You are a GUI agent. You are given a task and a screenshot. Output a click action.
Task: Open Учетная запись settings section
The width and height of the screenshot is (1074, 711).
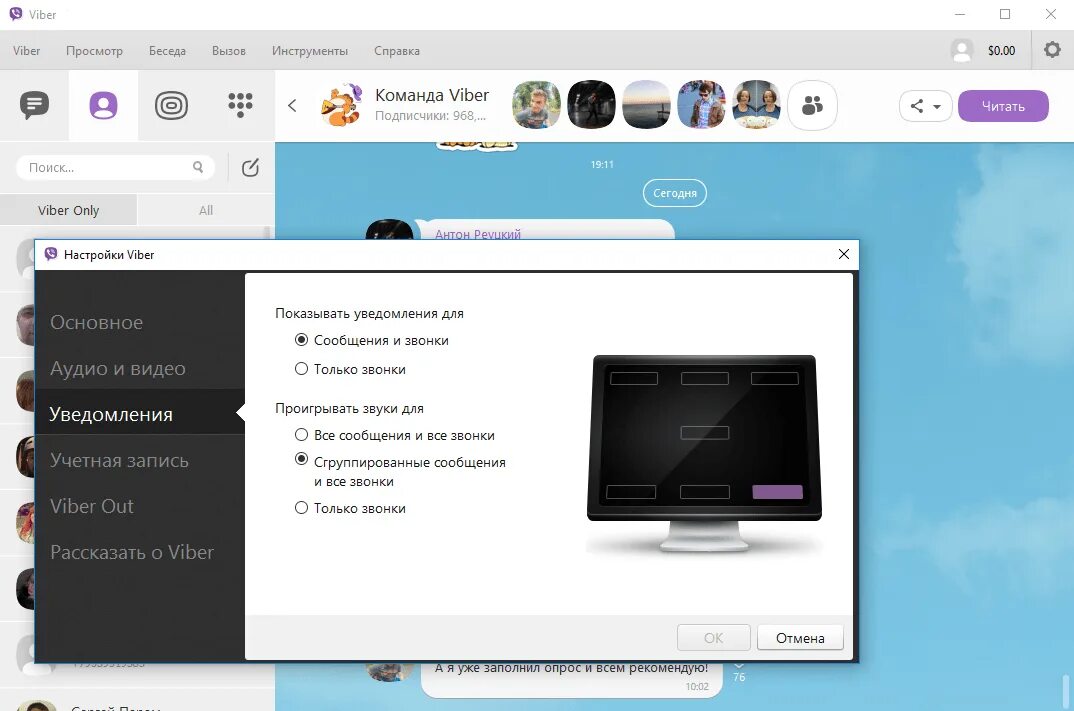coord(119,460)
